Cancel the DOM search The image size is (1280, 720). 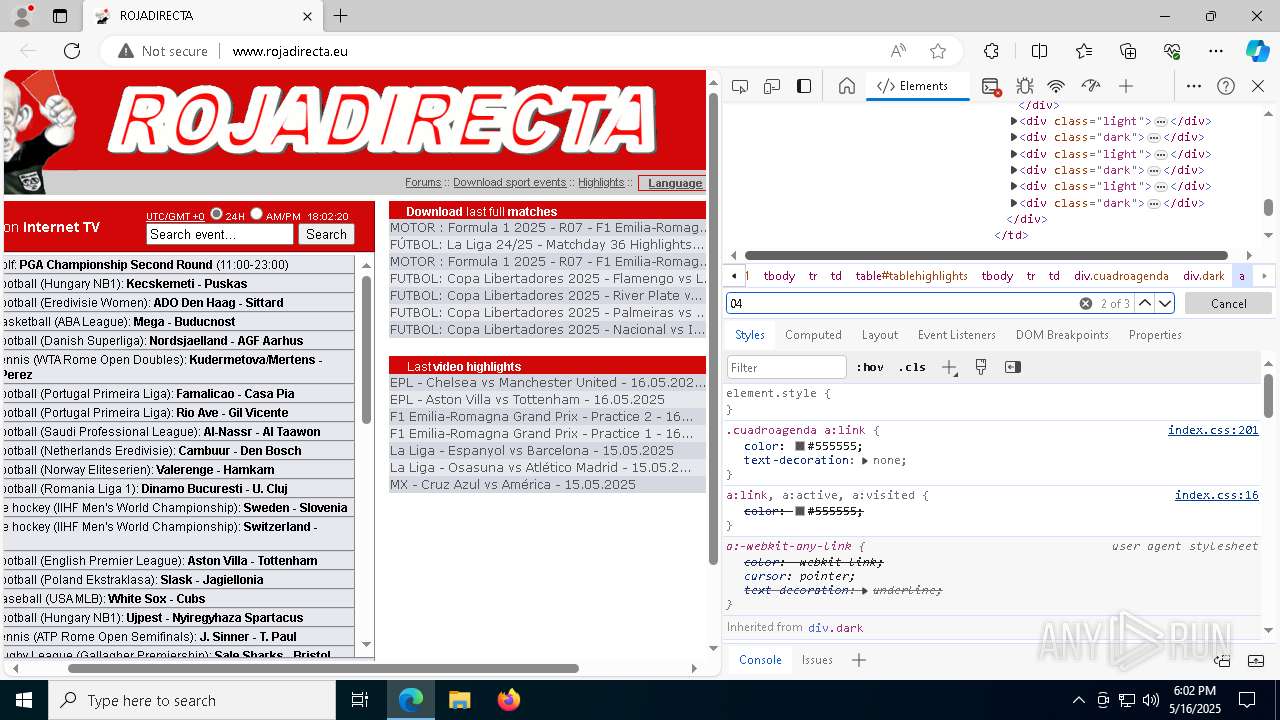point(1228,303)
